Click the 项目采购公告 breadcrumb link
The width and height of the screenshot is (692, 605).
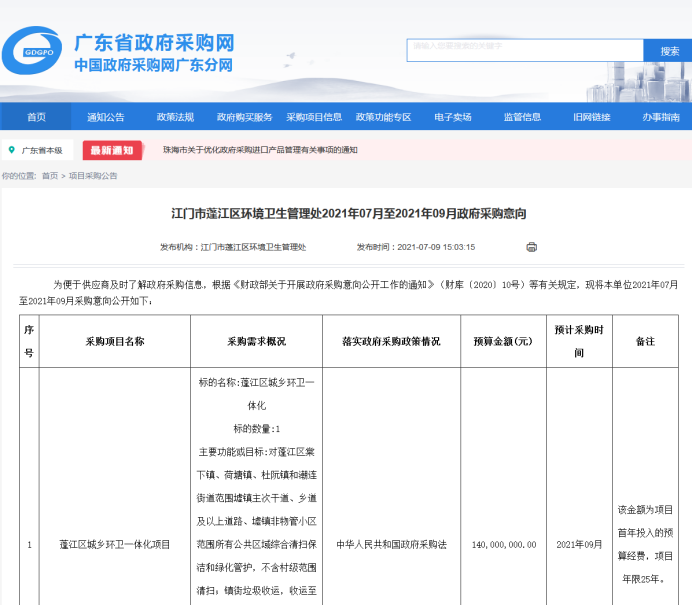pyautogui.click(x=93, y=176)
